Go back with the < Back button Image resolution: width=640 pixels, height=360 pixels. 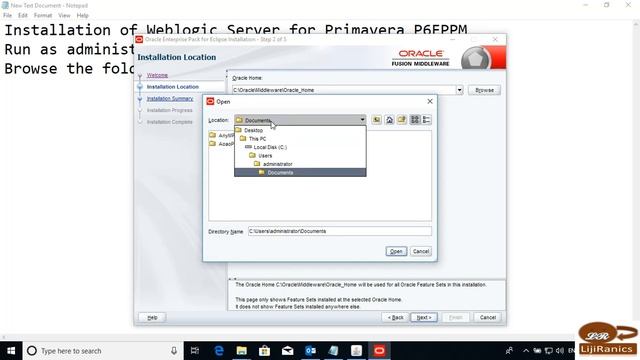click(396, 317)
